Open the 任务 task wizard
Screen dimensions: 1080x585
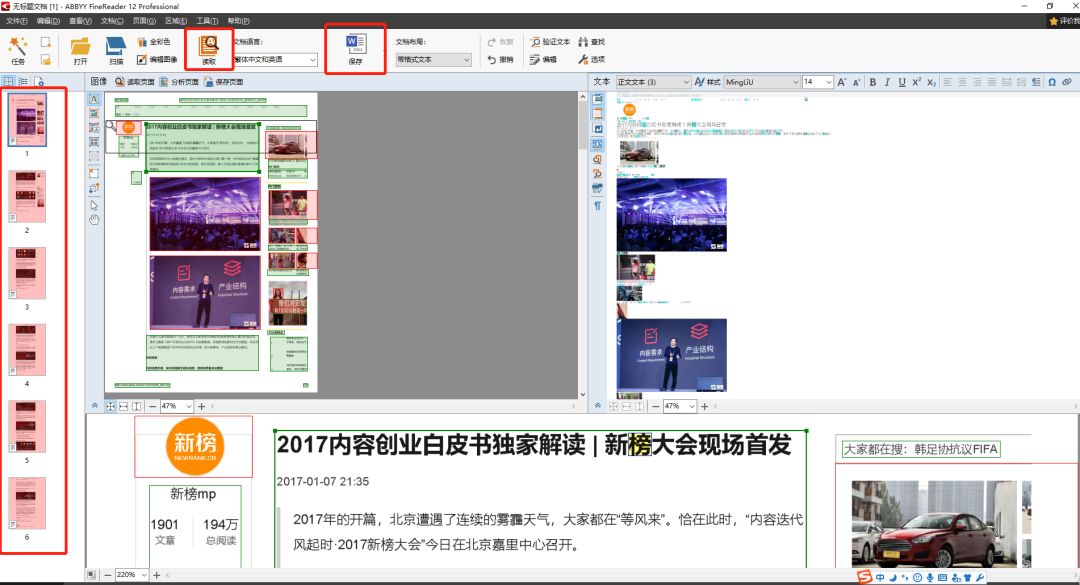pos(18,50)
